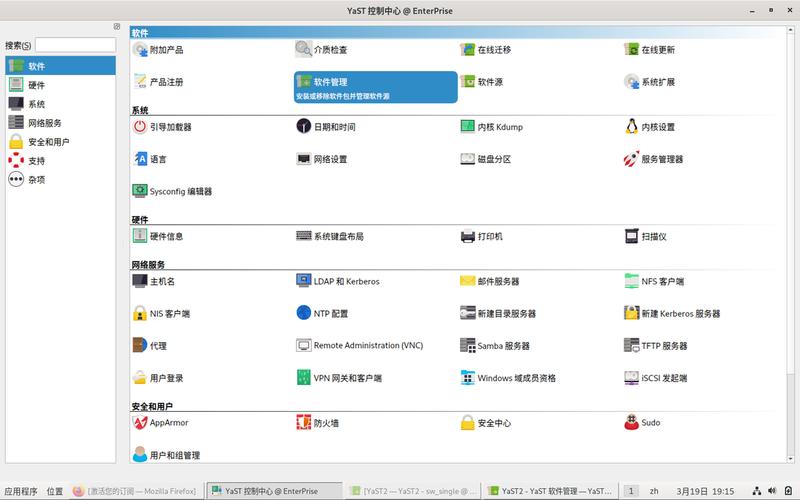Select 杂项 category in sidebar
Image resolution: width=800 pixels, height=500 pixels.
tap(61, 179)
